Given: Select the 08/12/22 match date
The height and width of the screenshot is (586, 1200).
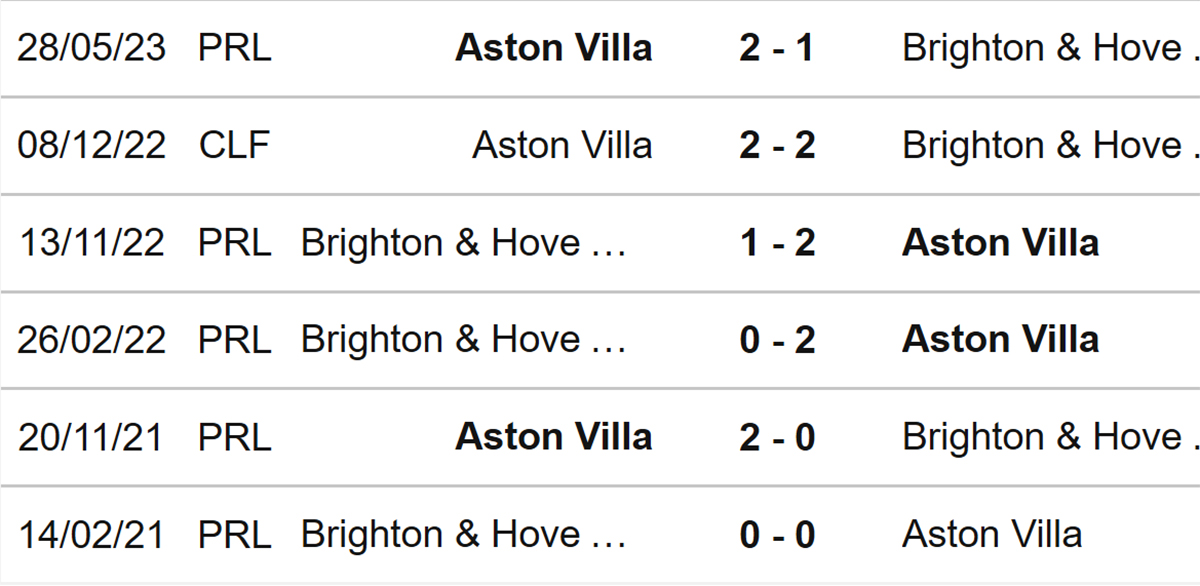Looking at the screenshot, I should point(91,146).
